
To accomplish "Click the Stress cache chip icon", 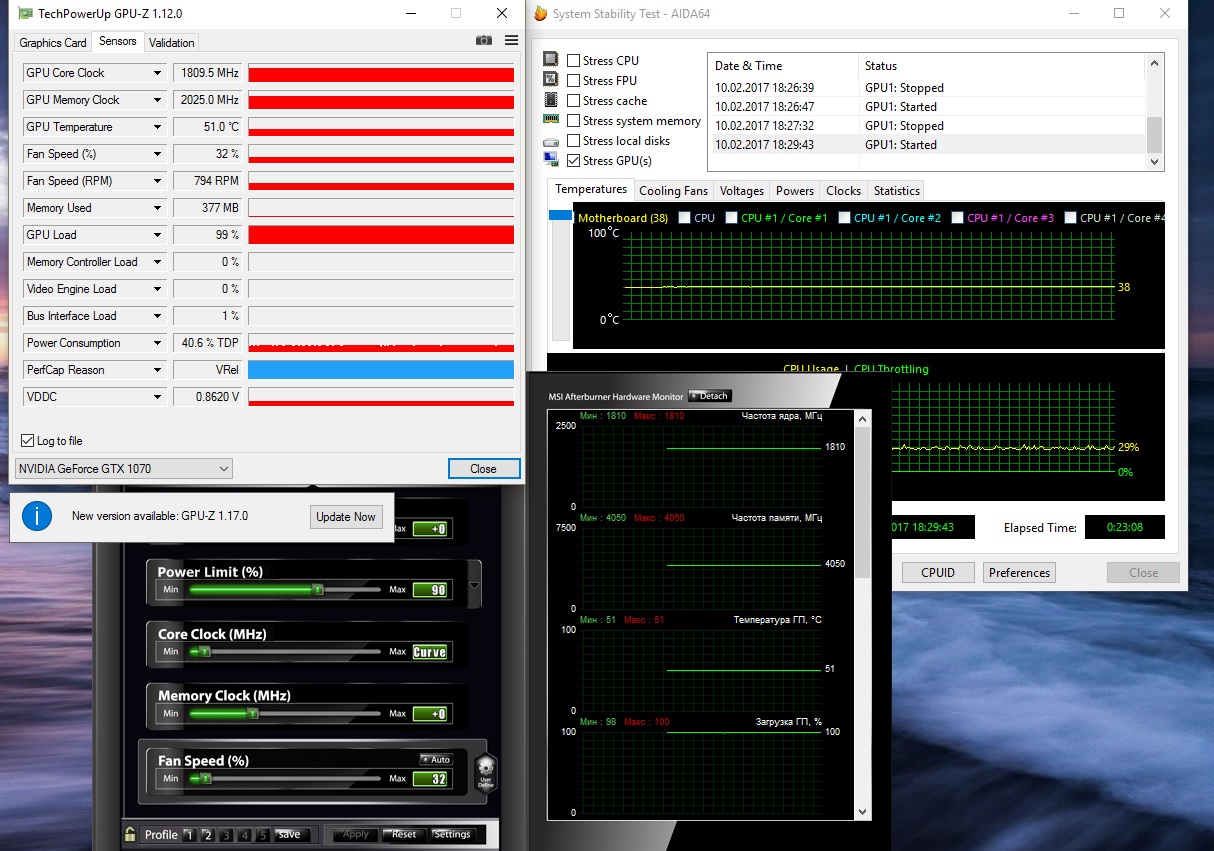I will (550, 100).
